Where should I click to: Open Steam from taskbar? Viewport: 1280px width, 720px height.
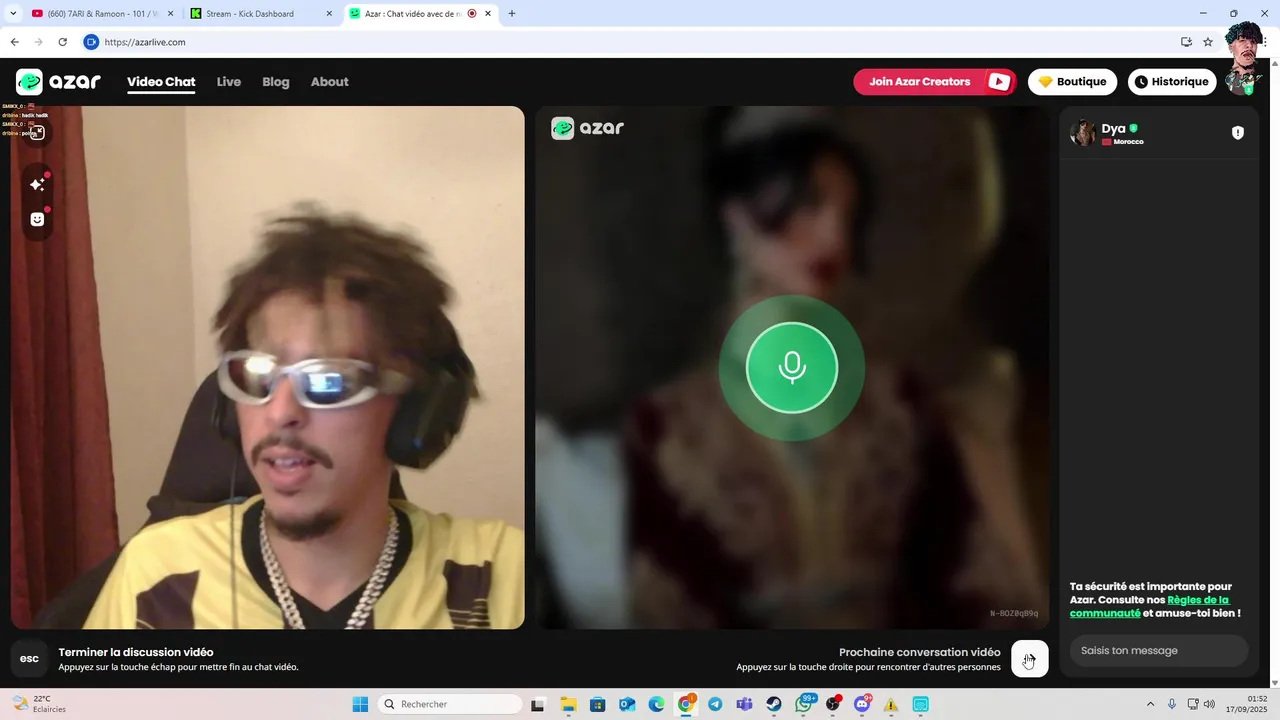[774, 704]
